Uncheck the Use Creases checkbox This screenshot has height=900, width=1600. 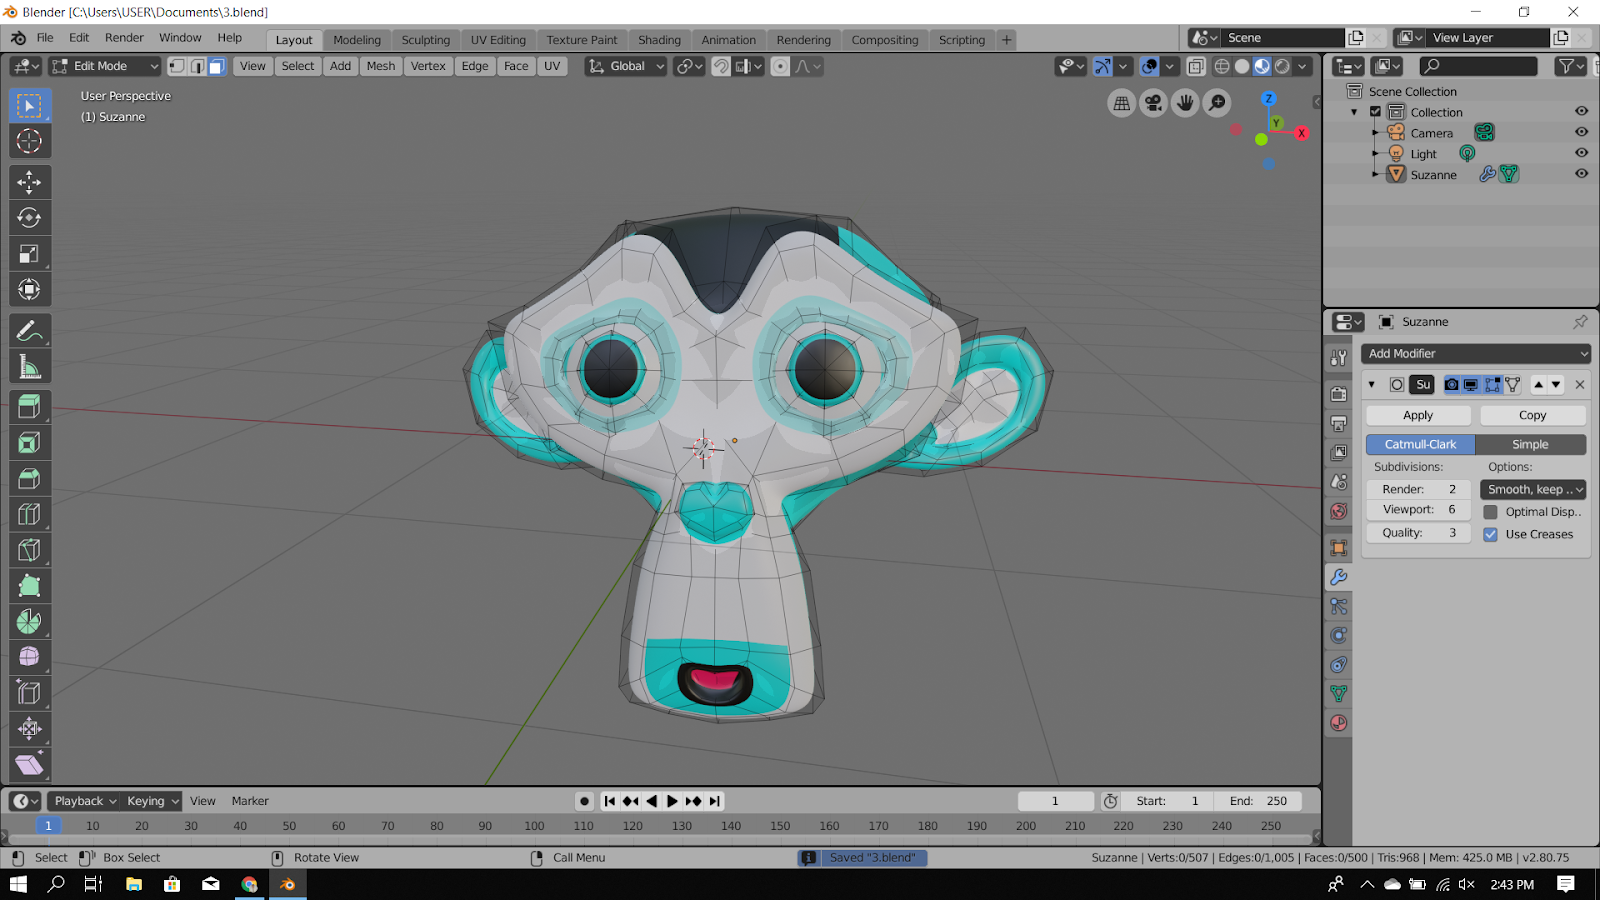point(1491,534)
